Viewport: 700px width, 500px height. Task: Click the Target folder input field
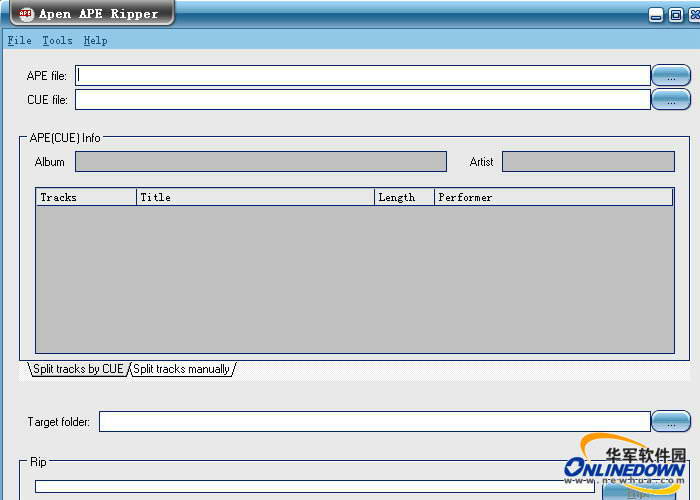375,421
